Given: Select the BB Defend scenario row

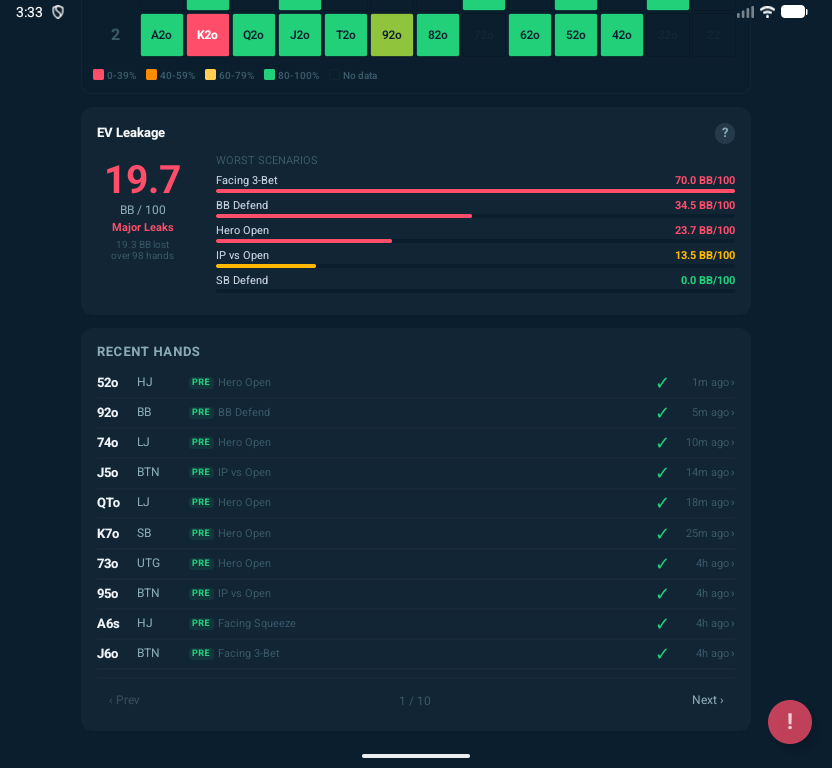Looking at the screenshot, I should [475, 207].
